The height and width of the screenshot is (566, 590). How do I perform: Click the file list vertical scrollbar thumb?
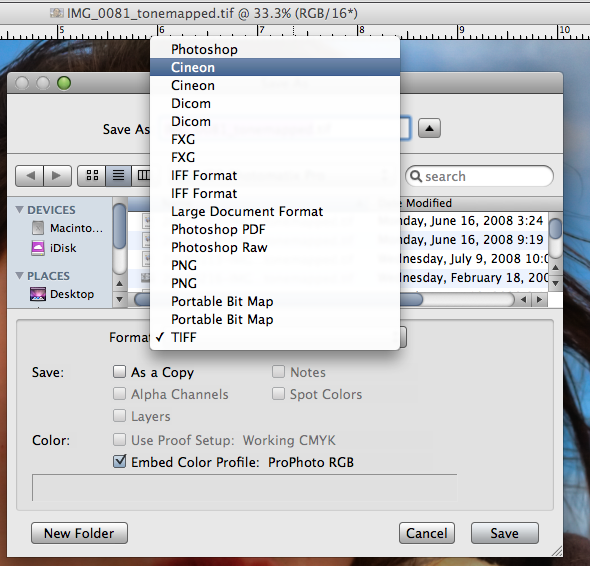tap(555, 228)
